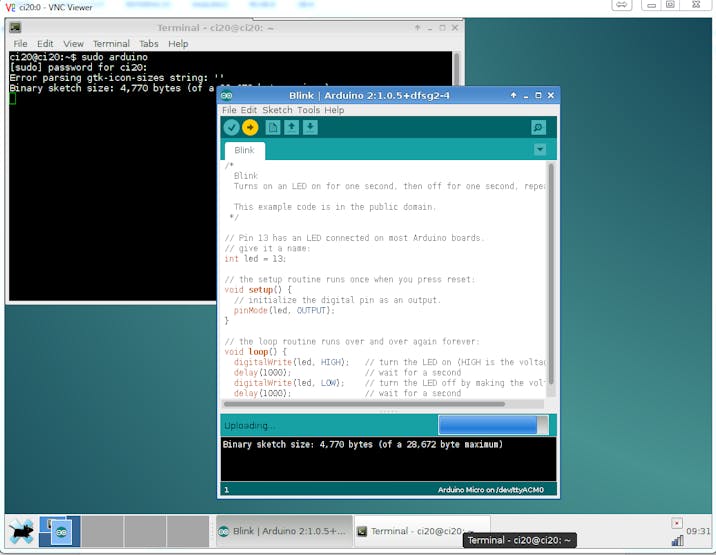Click the 'Error parsing gtk-icon-sizes' terminal line
716x555 pixels.
coord(116,78)
